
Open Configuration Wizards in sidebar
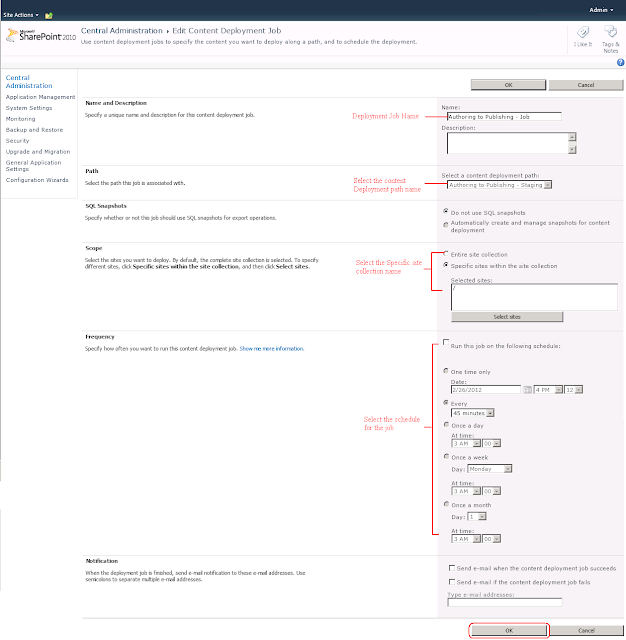(x=37, y=180)
